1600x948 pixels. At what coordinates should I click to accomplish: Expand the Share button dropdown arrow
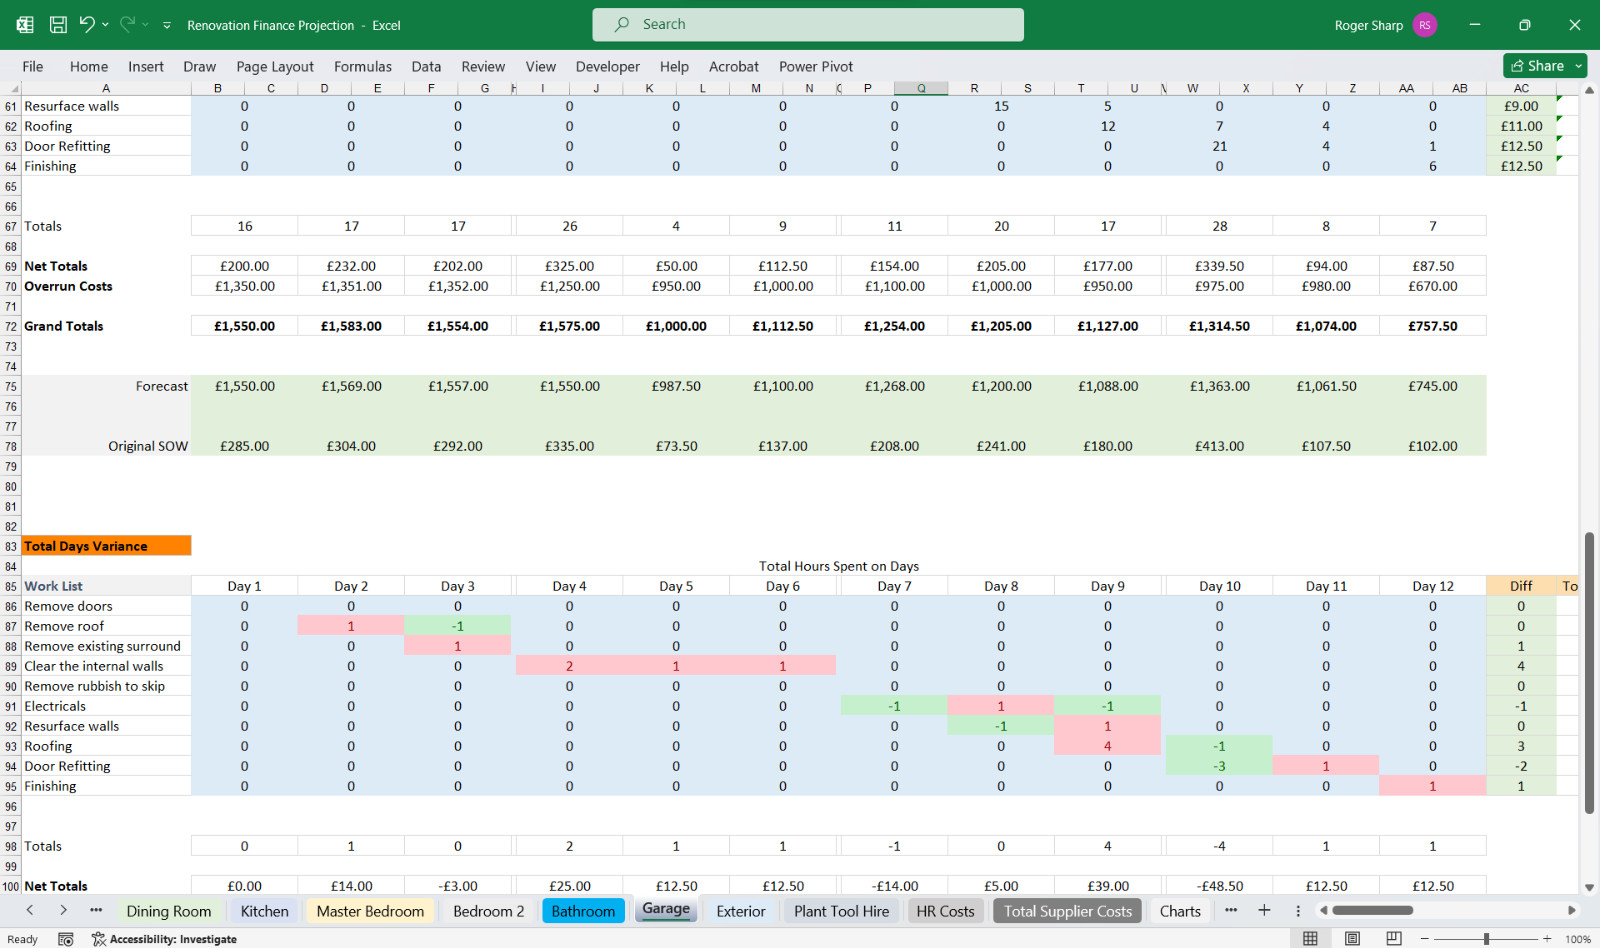(x=1579, y=66)
